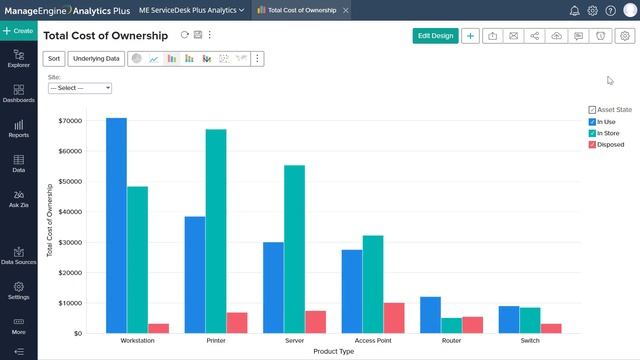Click Printer In Store teal bar
Screen dimensions: 640x360
pyautogui.click(x=216, y=231)
